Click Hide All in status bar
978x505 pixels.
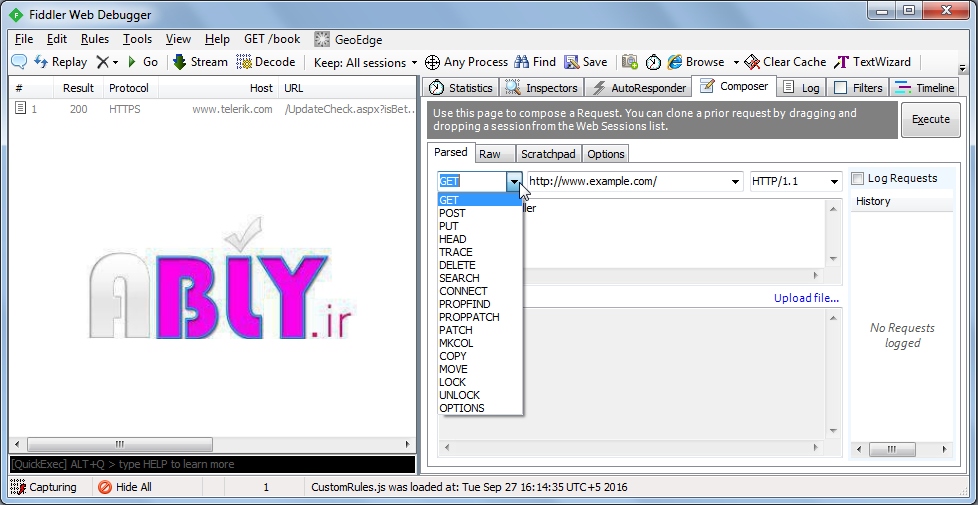(125, 488)
